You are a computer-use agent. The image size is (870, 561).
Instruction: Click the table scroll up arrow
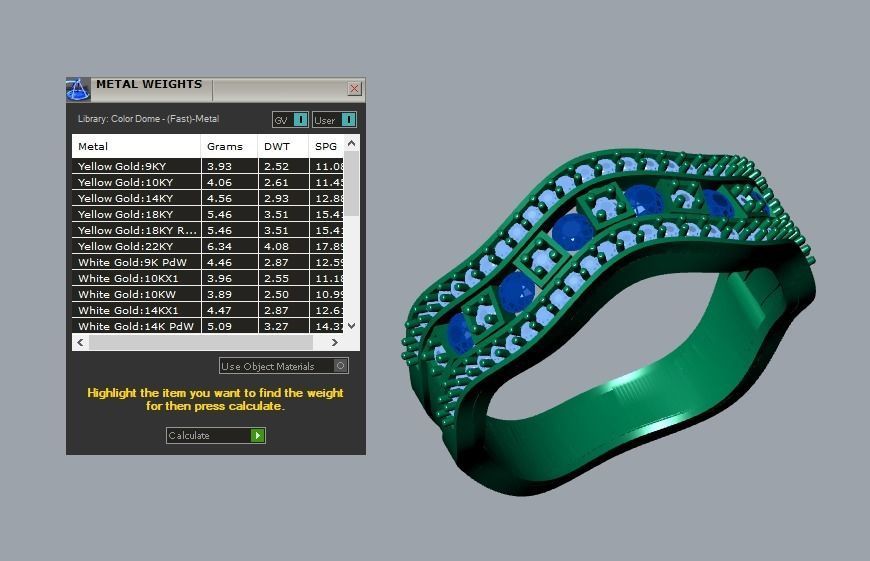(x=351, y=143)
